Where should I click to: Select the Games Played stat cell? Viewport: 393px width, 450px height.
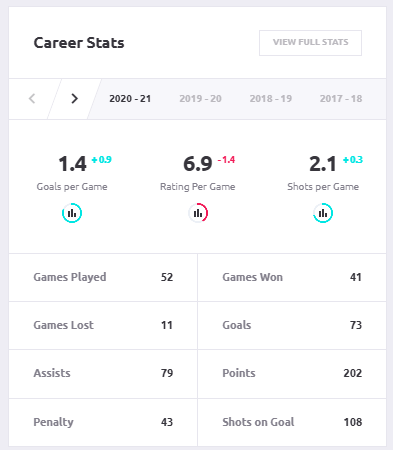pyautogui.click(x=103, y=277)
